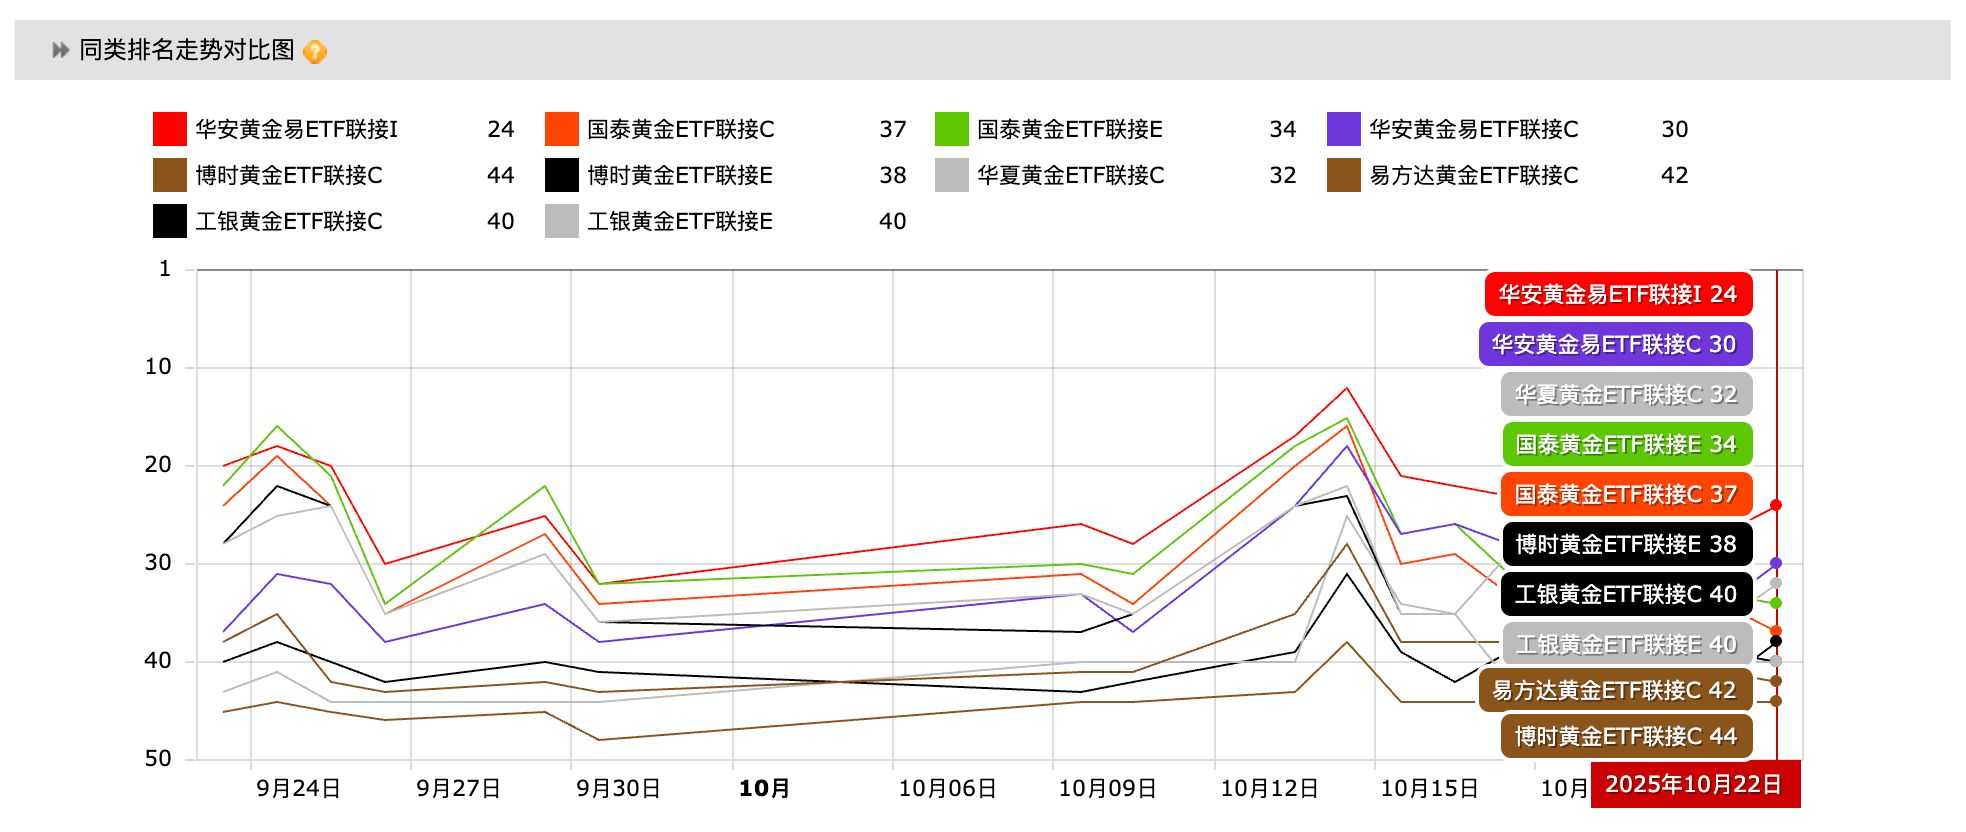Screen dimensions: 1966x832
Task: Click the orange swatch for 国泰黄金ETF联接C
Action: click(562, 129)
